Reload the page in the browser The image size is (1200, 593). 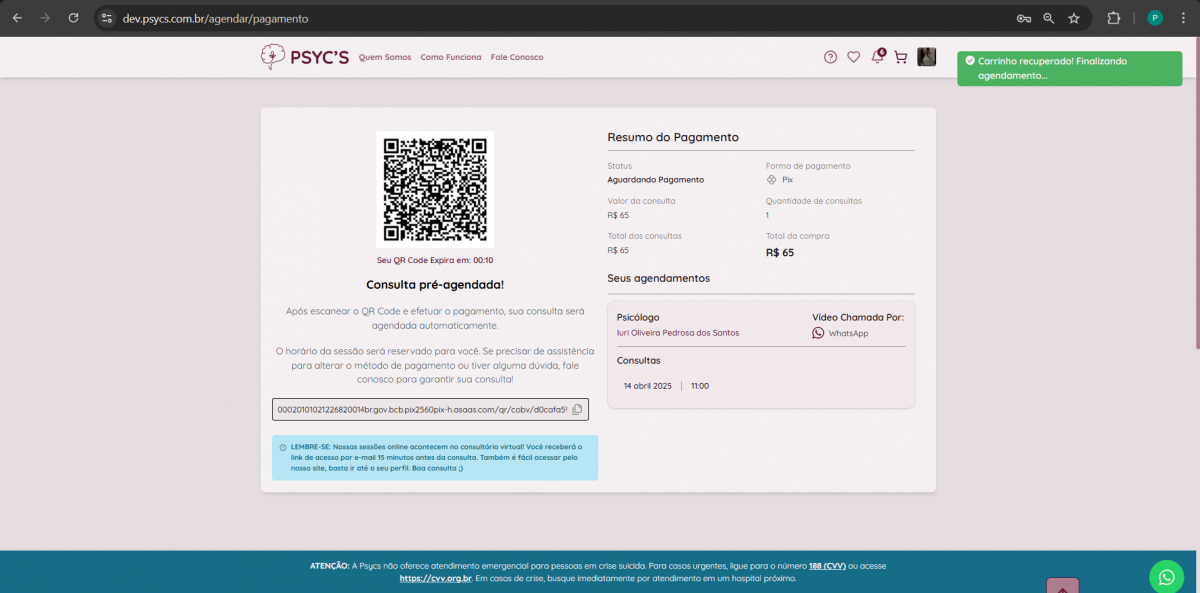(x=73, y=18)
